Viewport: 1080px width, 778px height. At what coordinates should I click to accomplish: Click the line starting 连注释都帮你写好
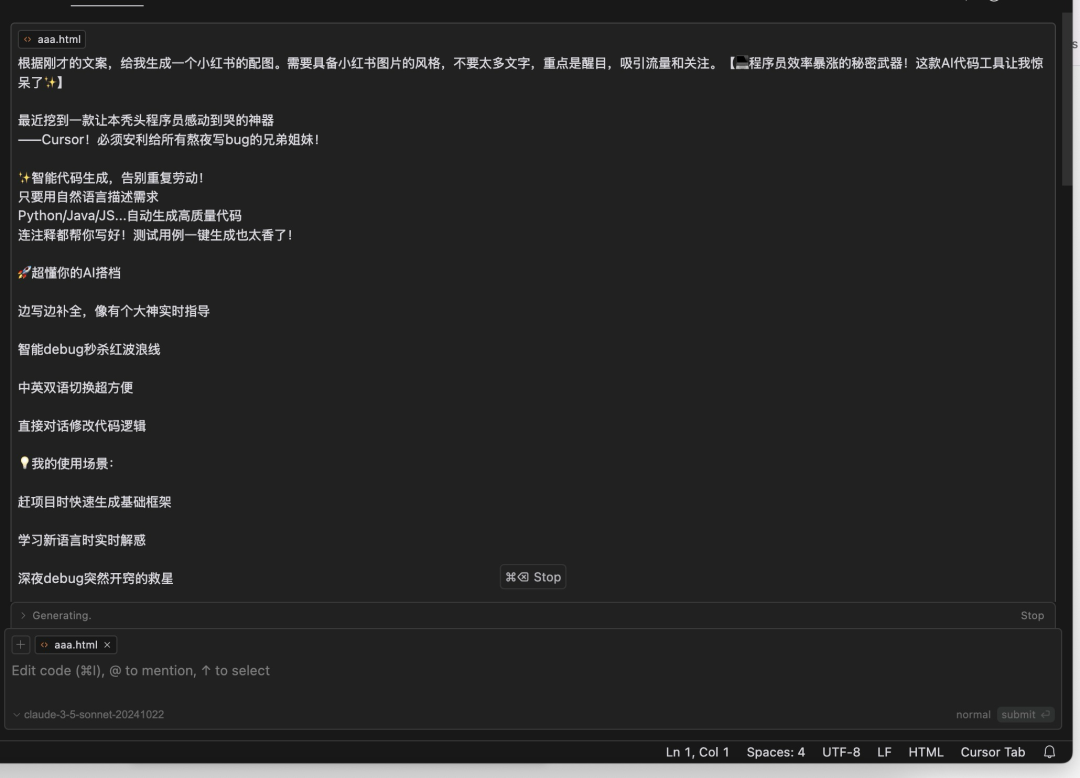pyautogui.click(x=155, y=235)
